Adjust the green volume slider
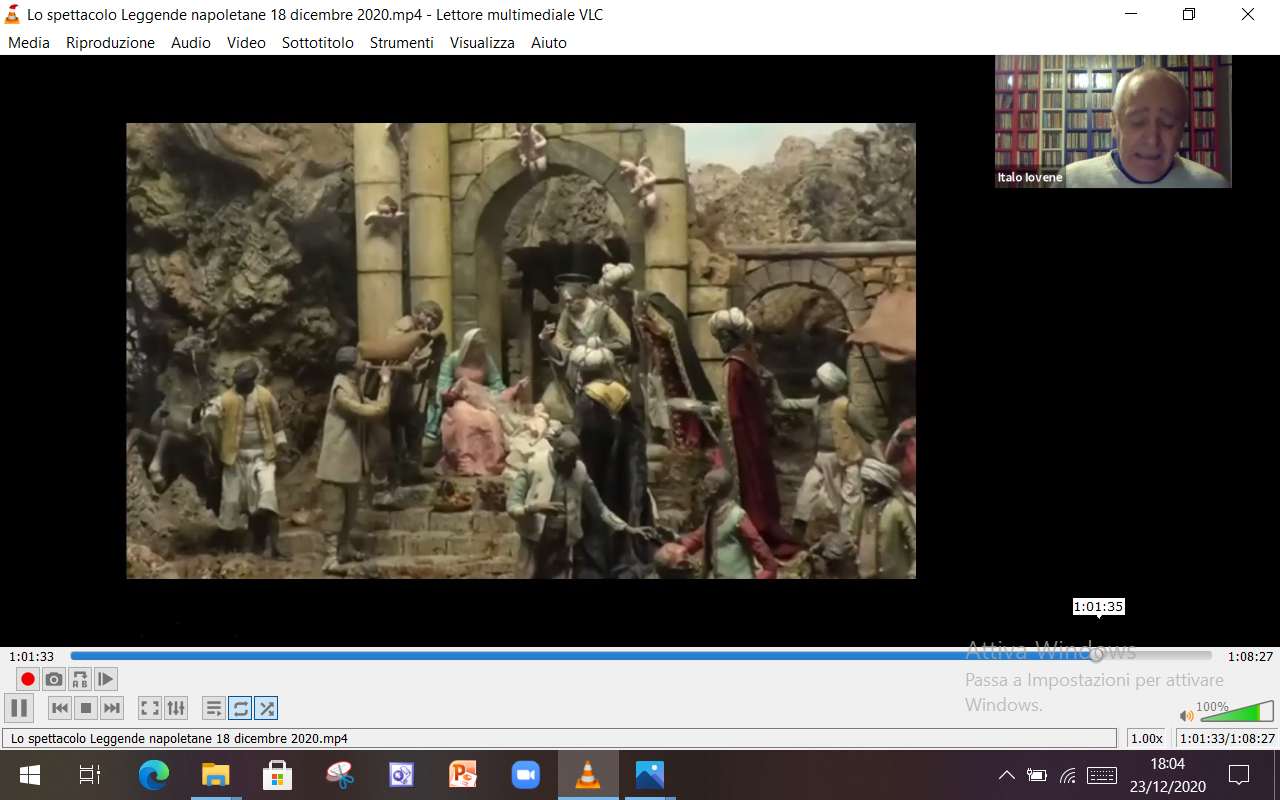This screenshot has height=800, width=1280. tap(1237, 711)
